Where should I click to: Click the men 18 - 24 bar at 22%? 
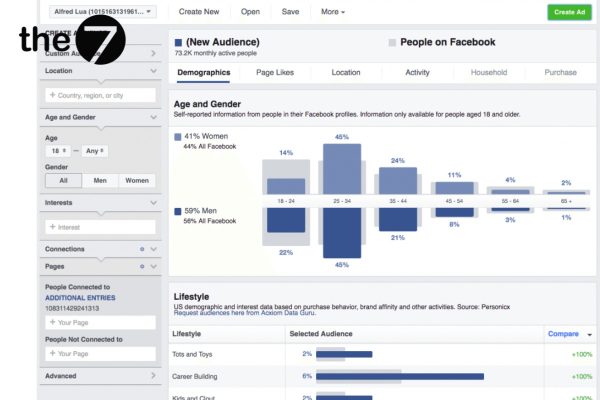[x=286, y=220]
